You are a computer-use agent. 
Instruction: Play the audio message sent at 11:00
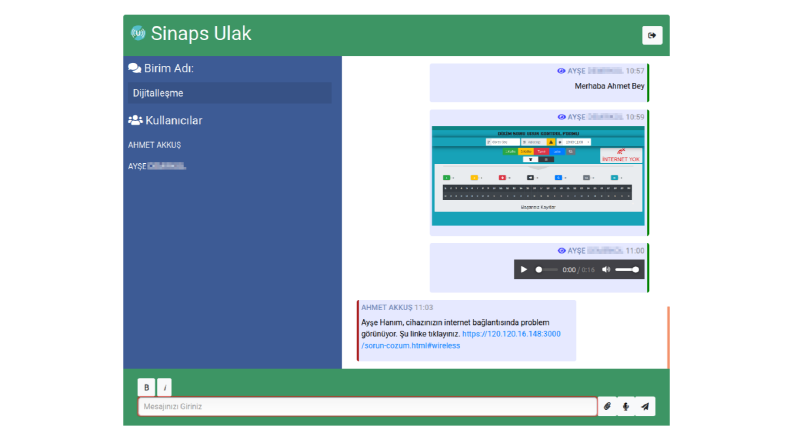(x=524, y=270)
